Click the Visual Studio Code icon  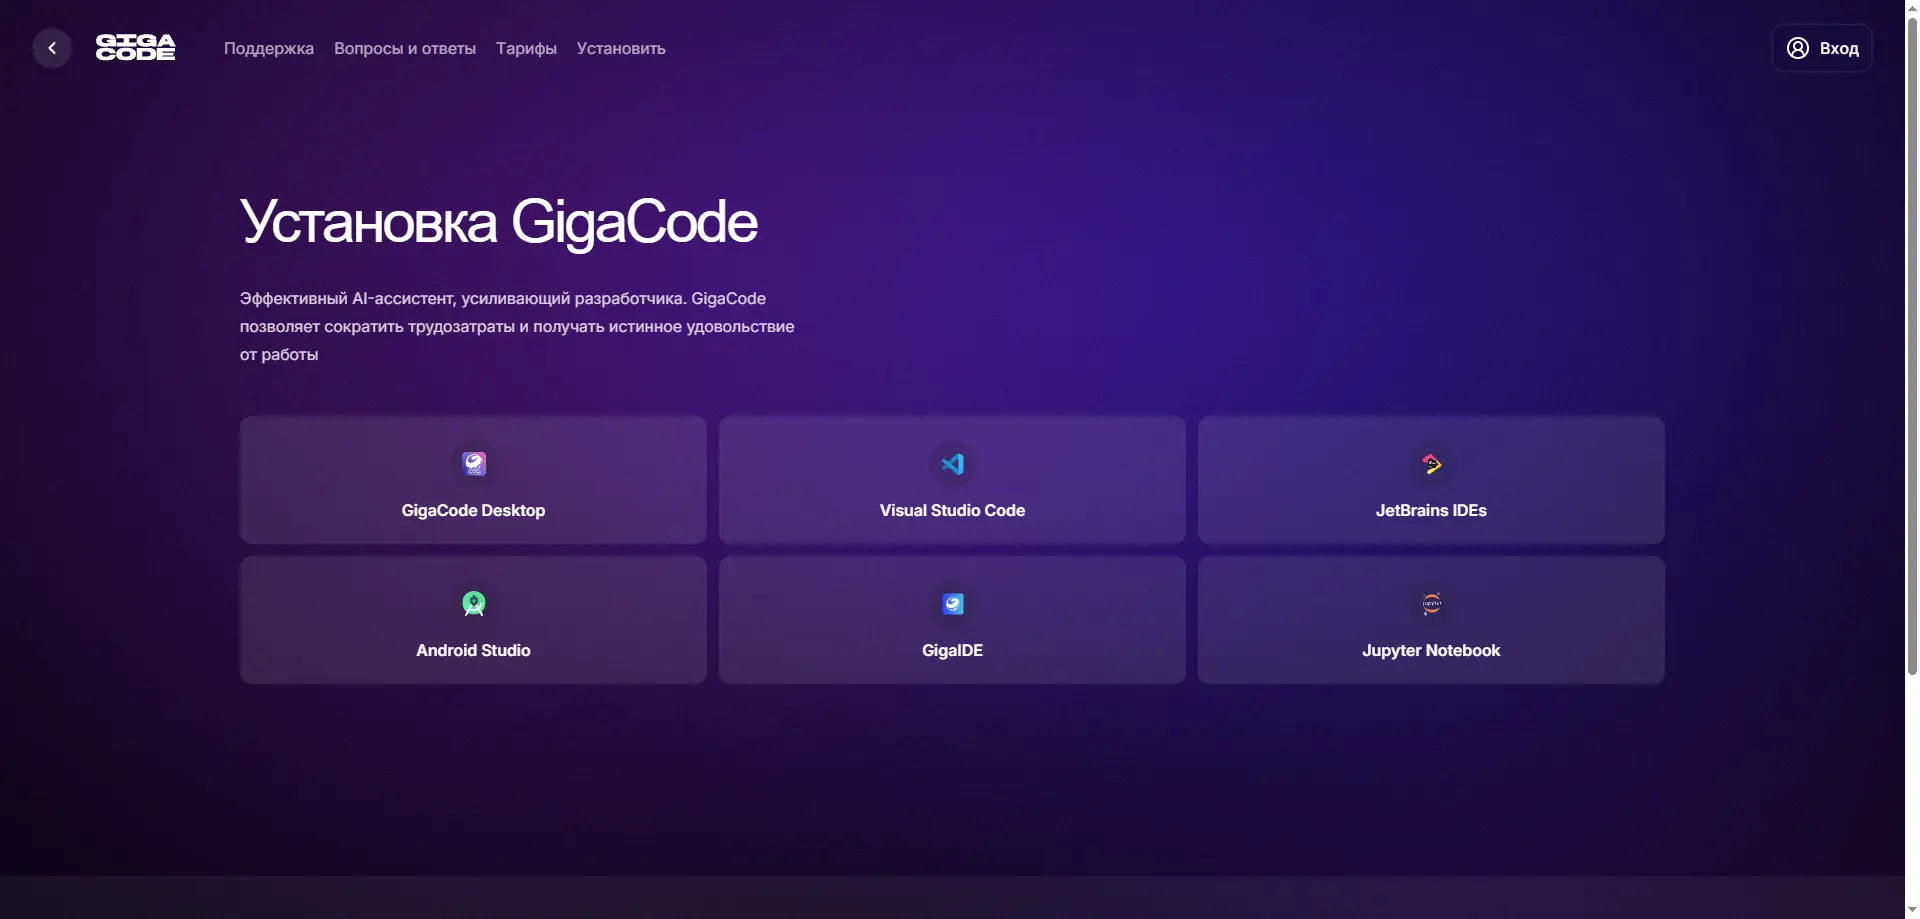952,464
